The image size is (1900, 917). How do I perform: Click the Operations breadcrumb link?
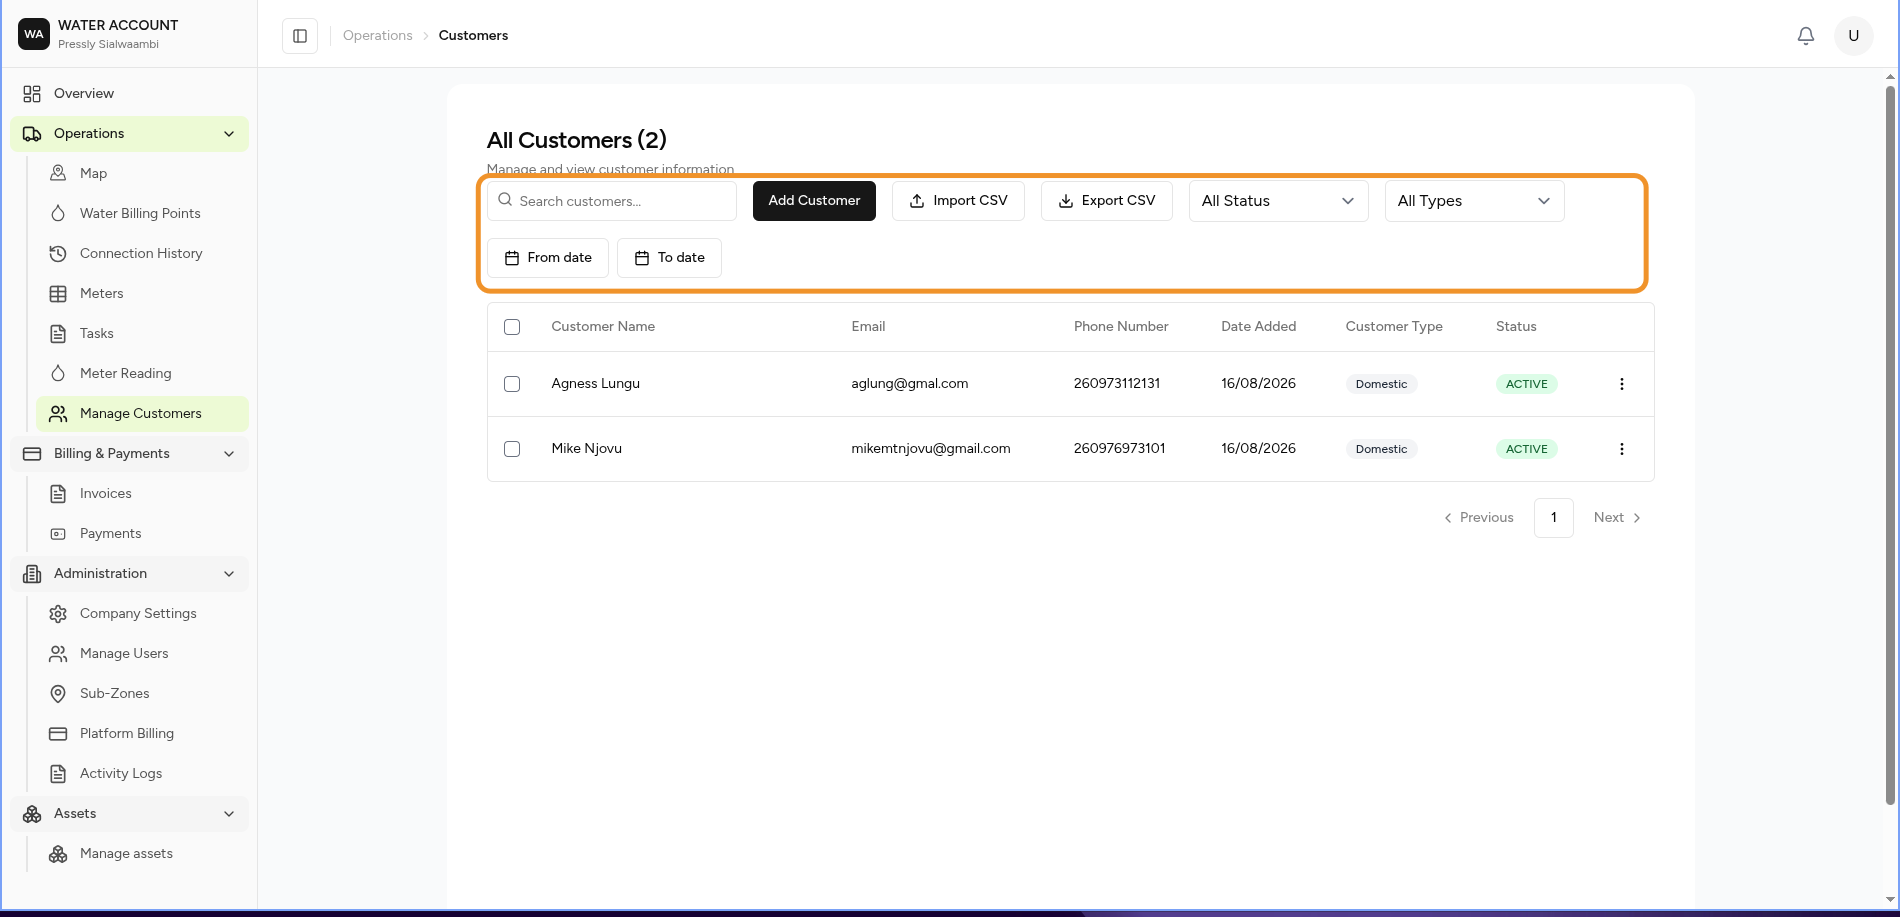377,36
